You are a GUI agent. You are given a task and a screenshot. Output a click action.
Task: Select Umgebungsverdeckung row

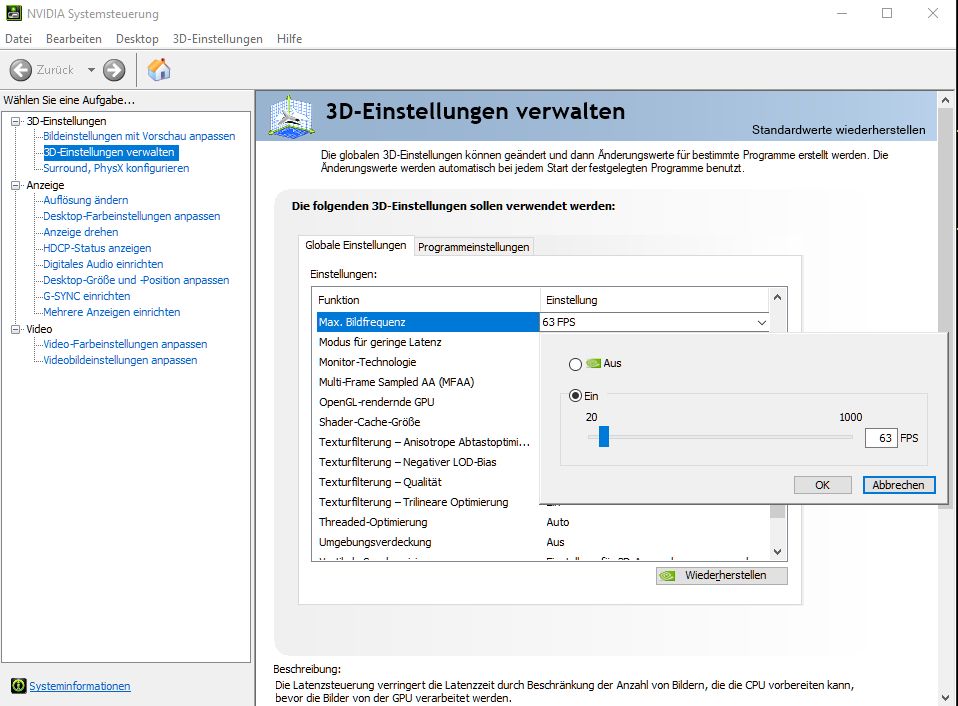click(543, 542)
